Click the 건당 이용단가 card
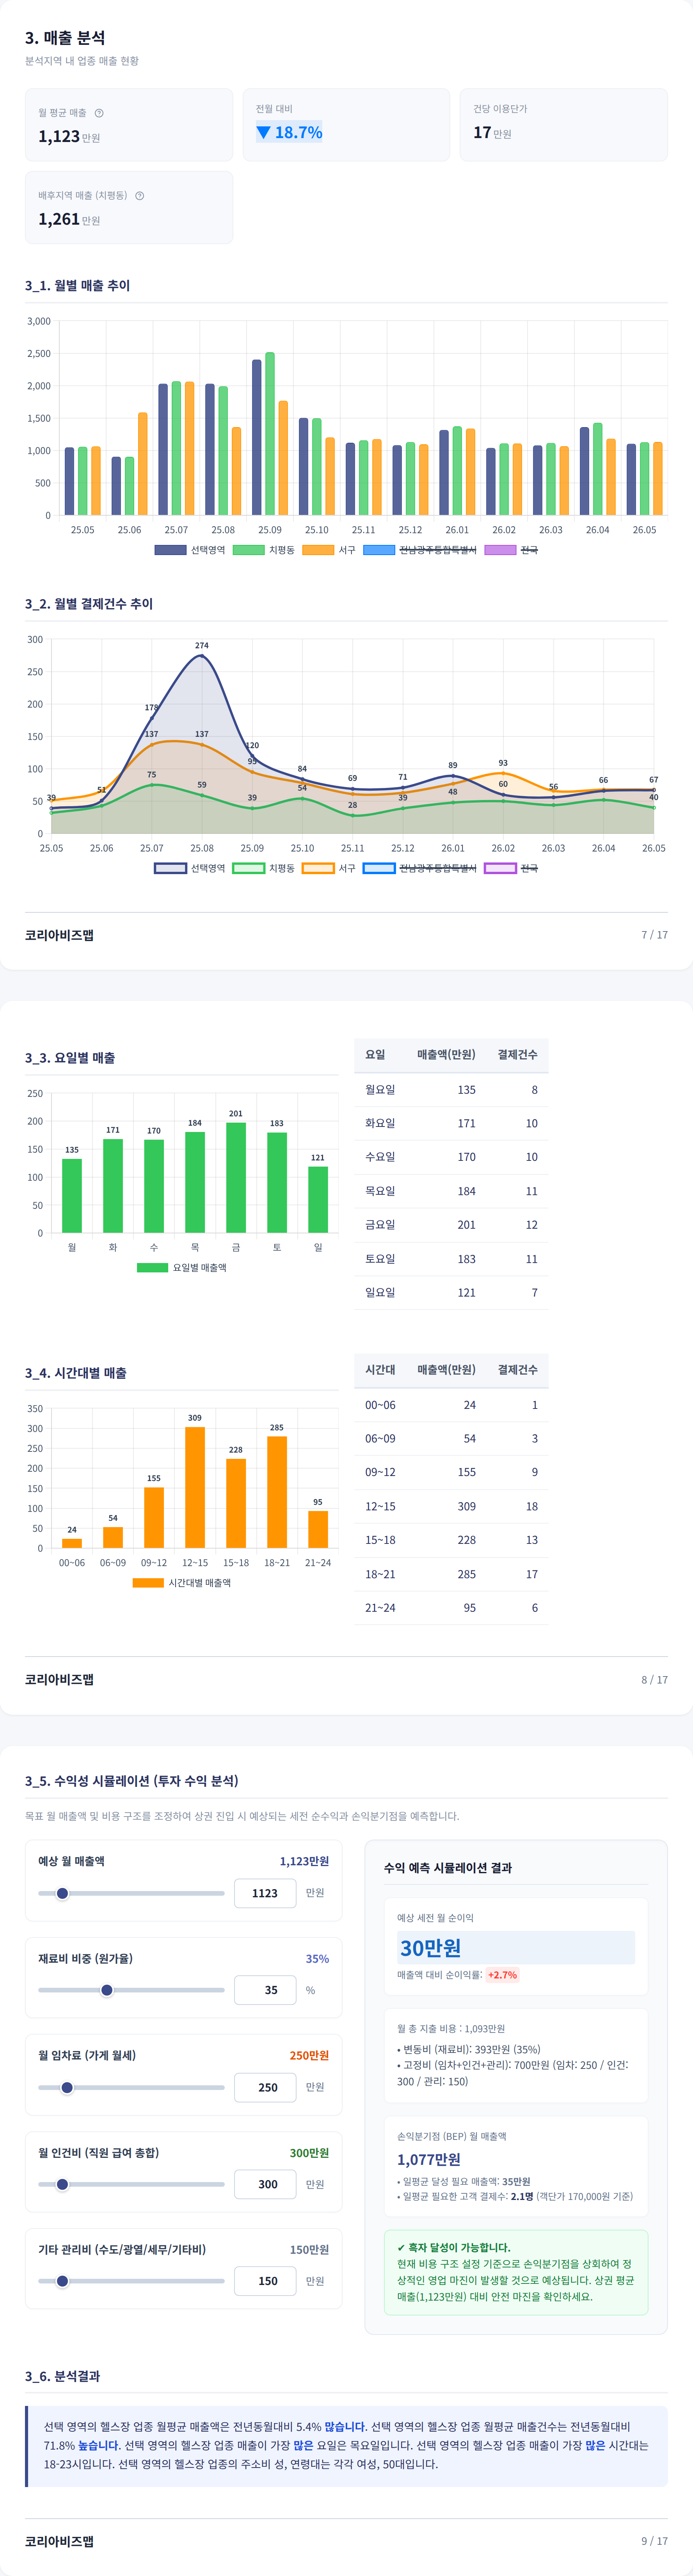Screen dimensions: 693x2576 564,125
